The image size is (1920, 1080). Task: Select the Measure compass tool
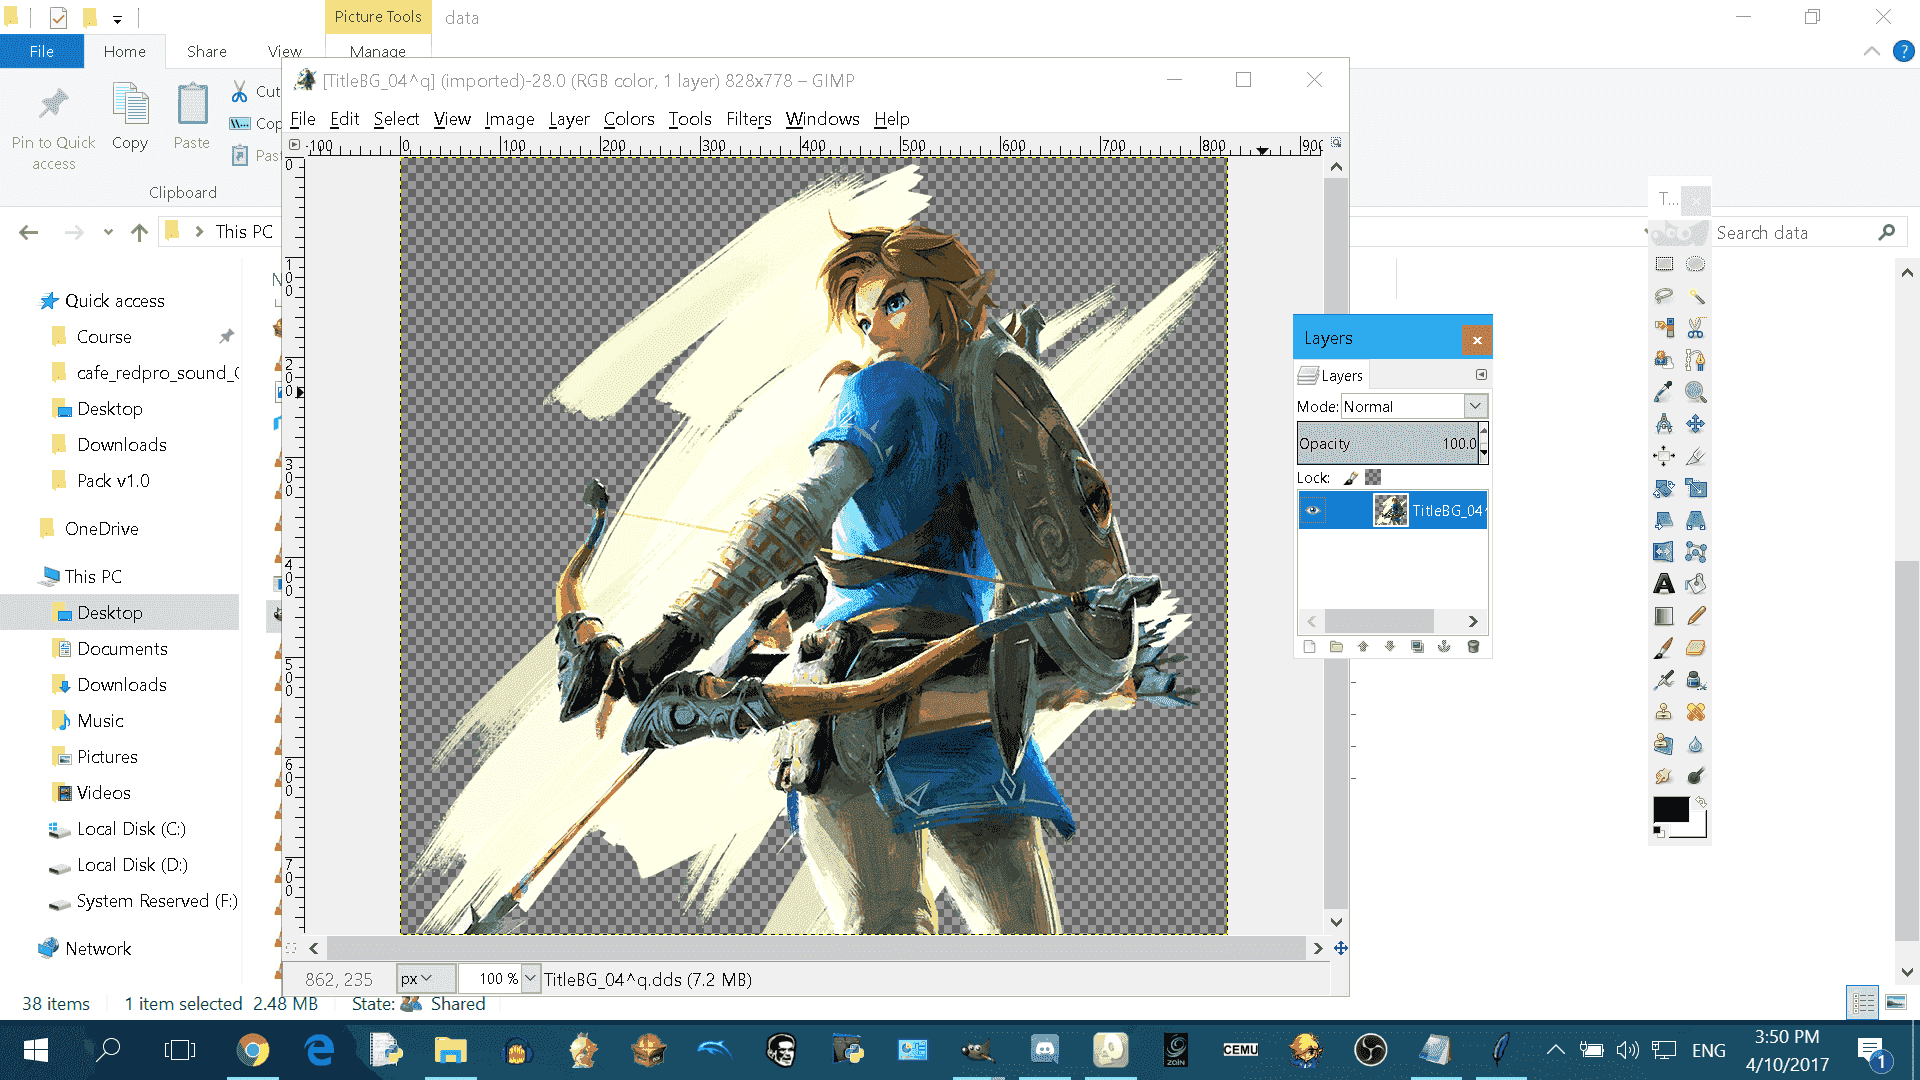coord(1664,424)
